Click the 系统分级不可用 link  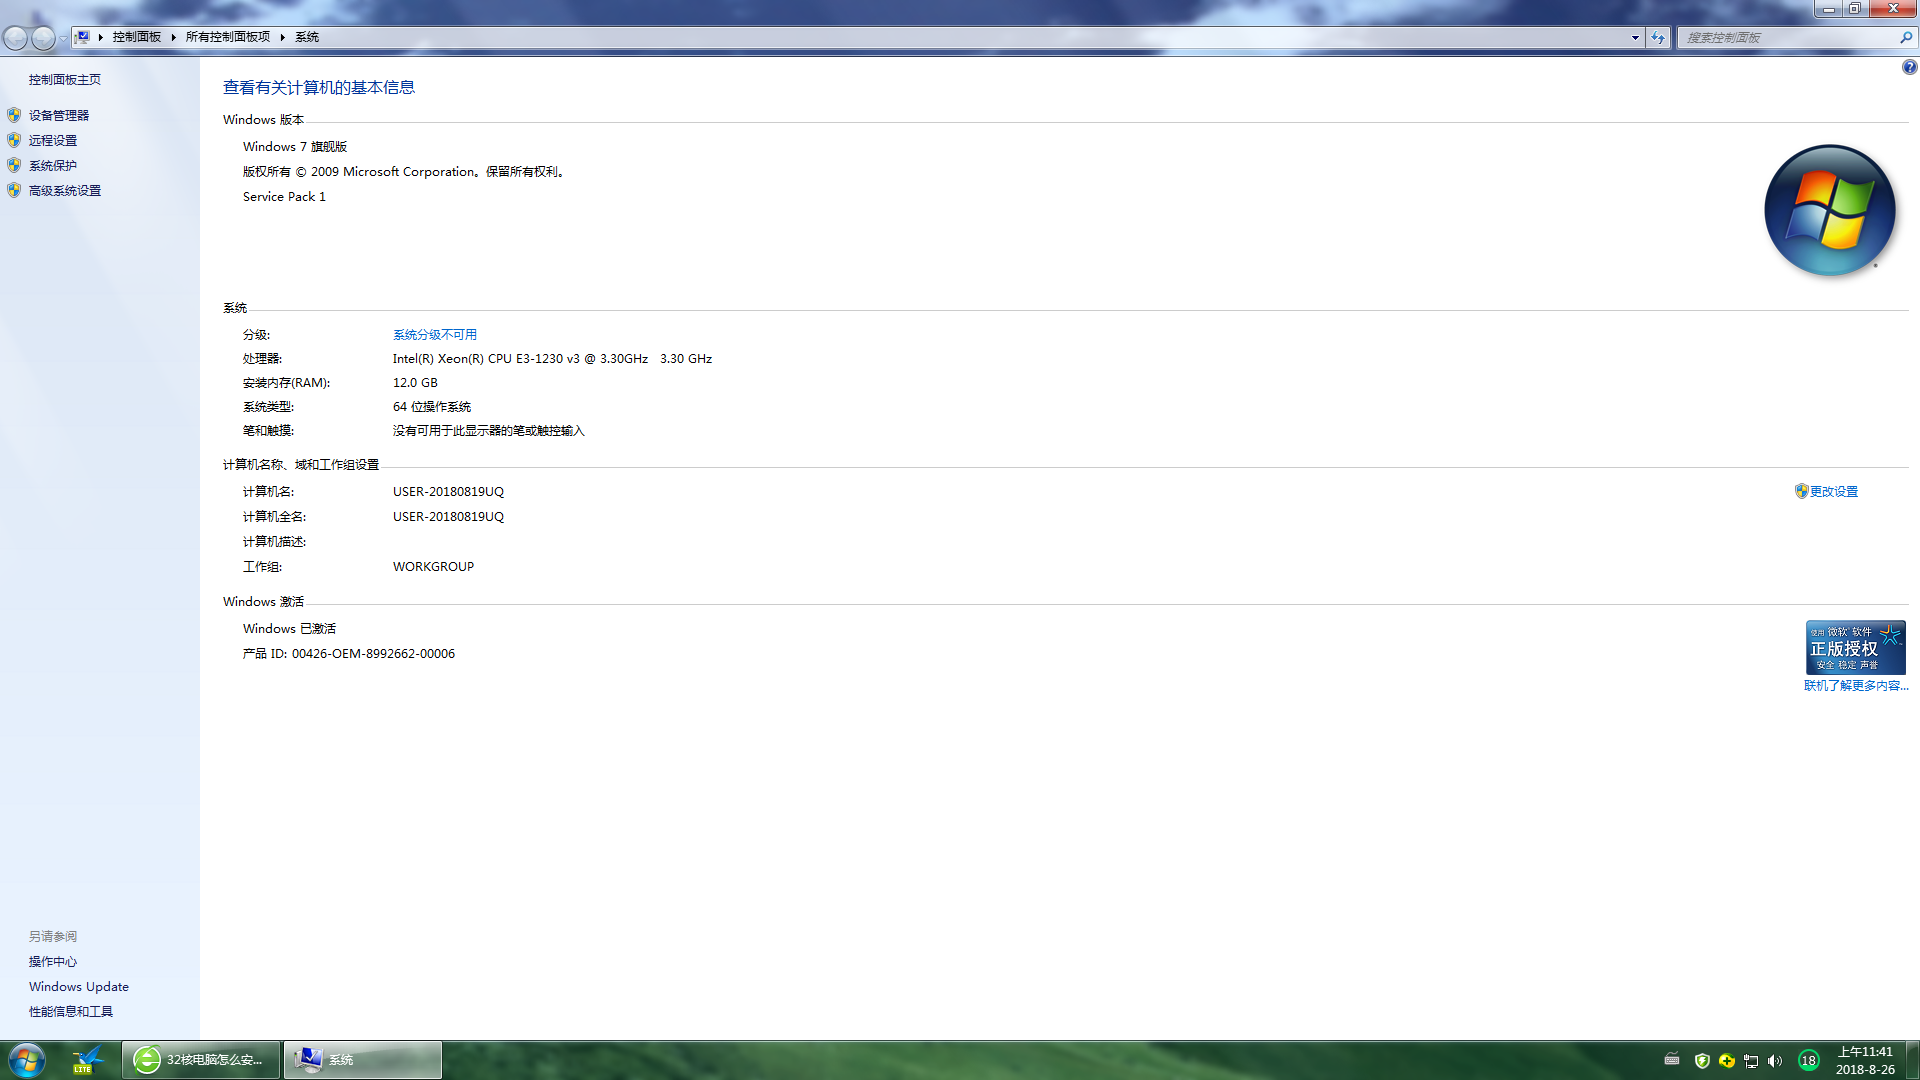coord(435,335)
